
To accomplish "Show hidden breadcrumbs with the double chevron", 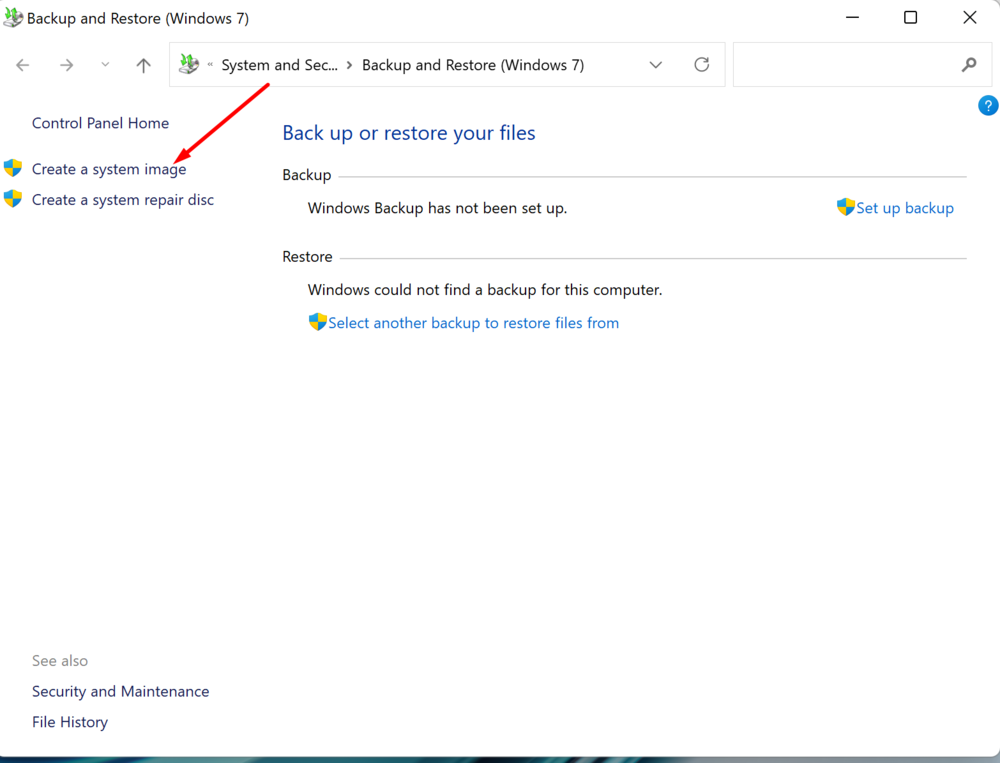I will [x=210, y=65].
